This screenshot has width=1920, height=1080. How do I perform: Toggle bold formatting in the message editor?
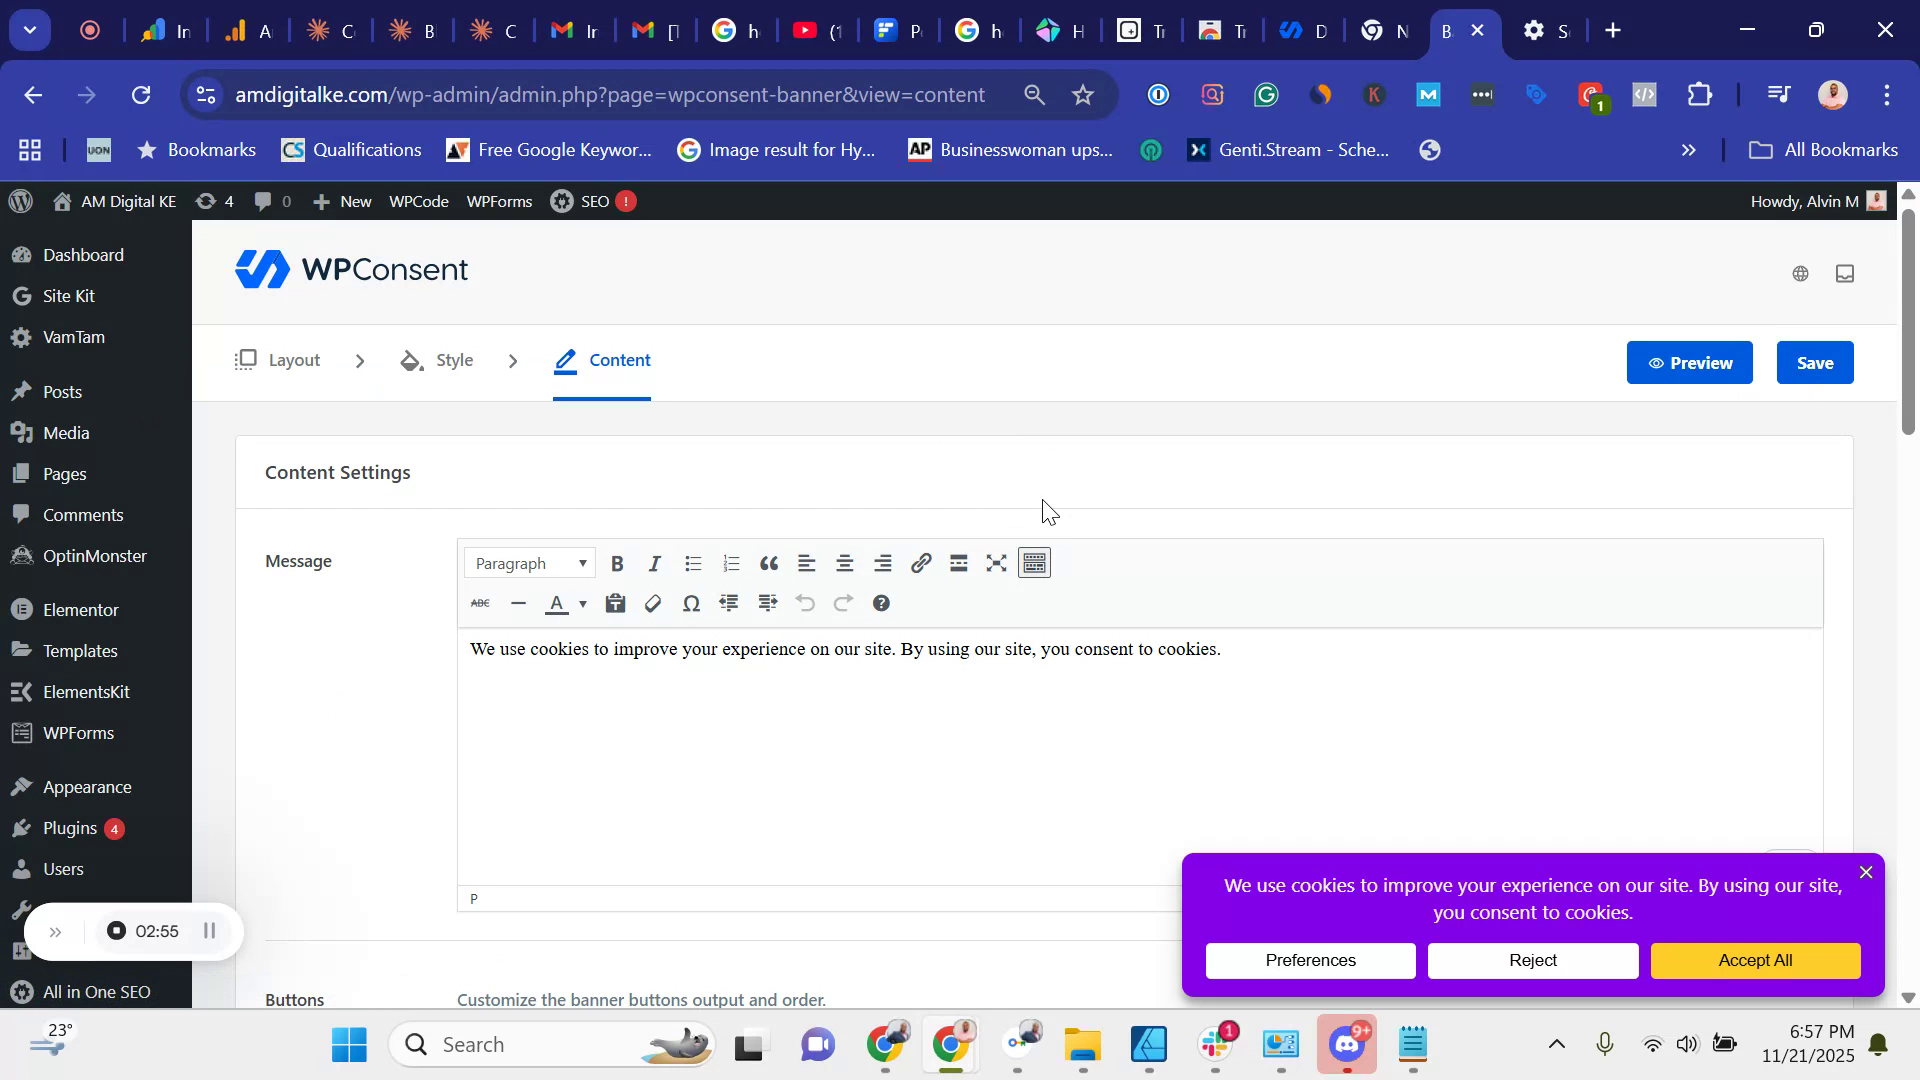616,563
